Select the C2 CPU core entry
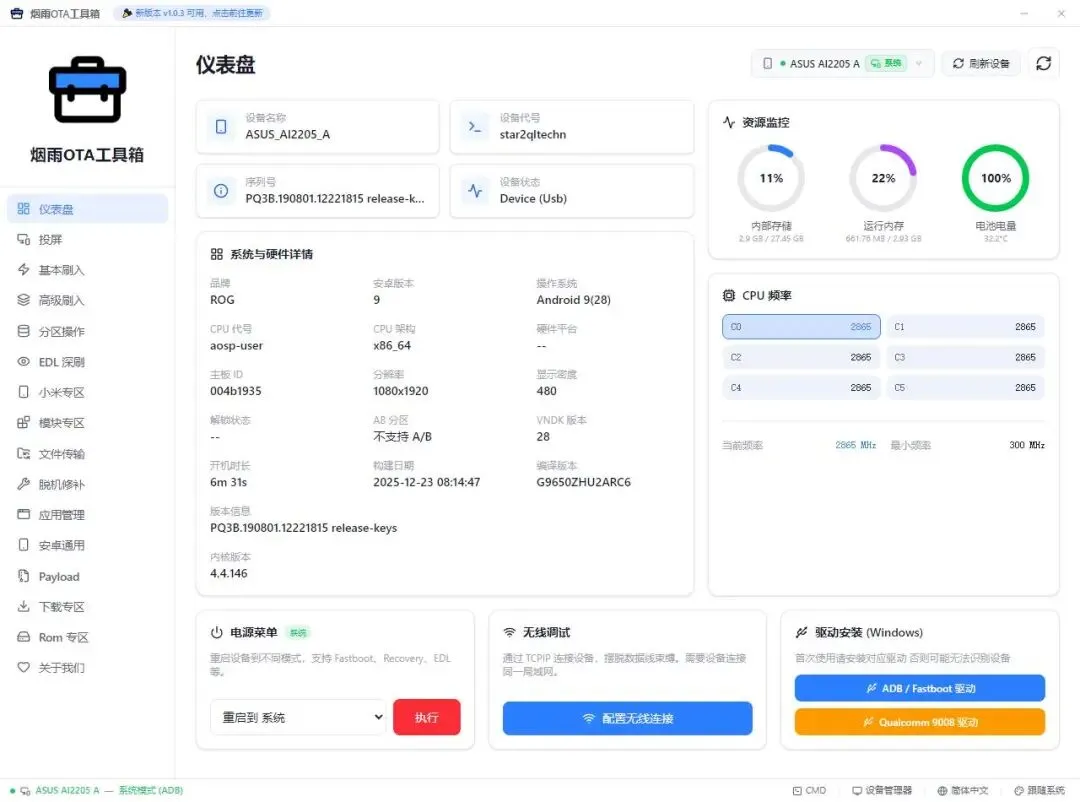The image size is (1080, 802). [801, 357]
